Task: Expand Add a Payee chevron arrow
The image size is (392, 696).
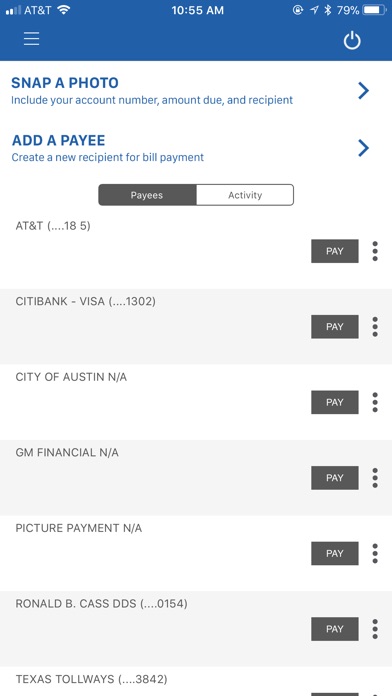Action: (364, 148)
